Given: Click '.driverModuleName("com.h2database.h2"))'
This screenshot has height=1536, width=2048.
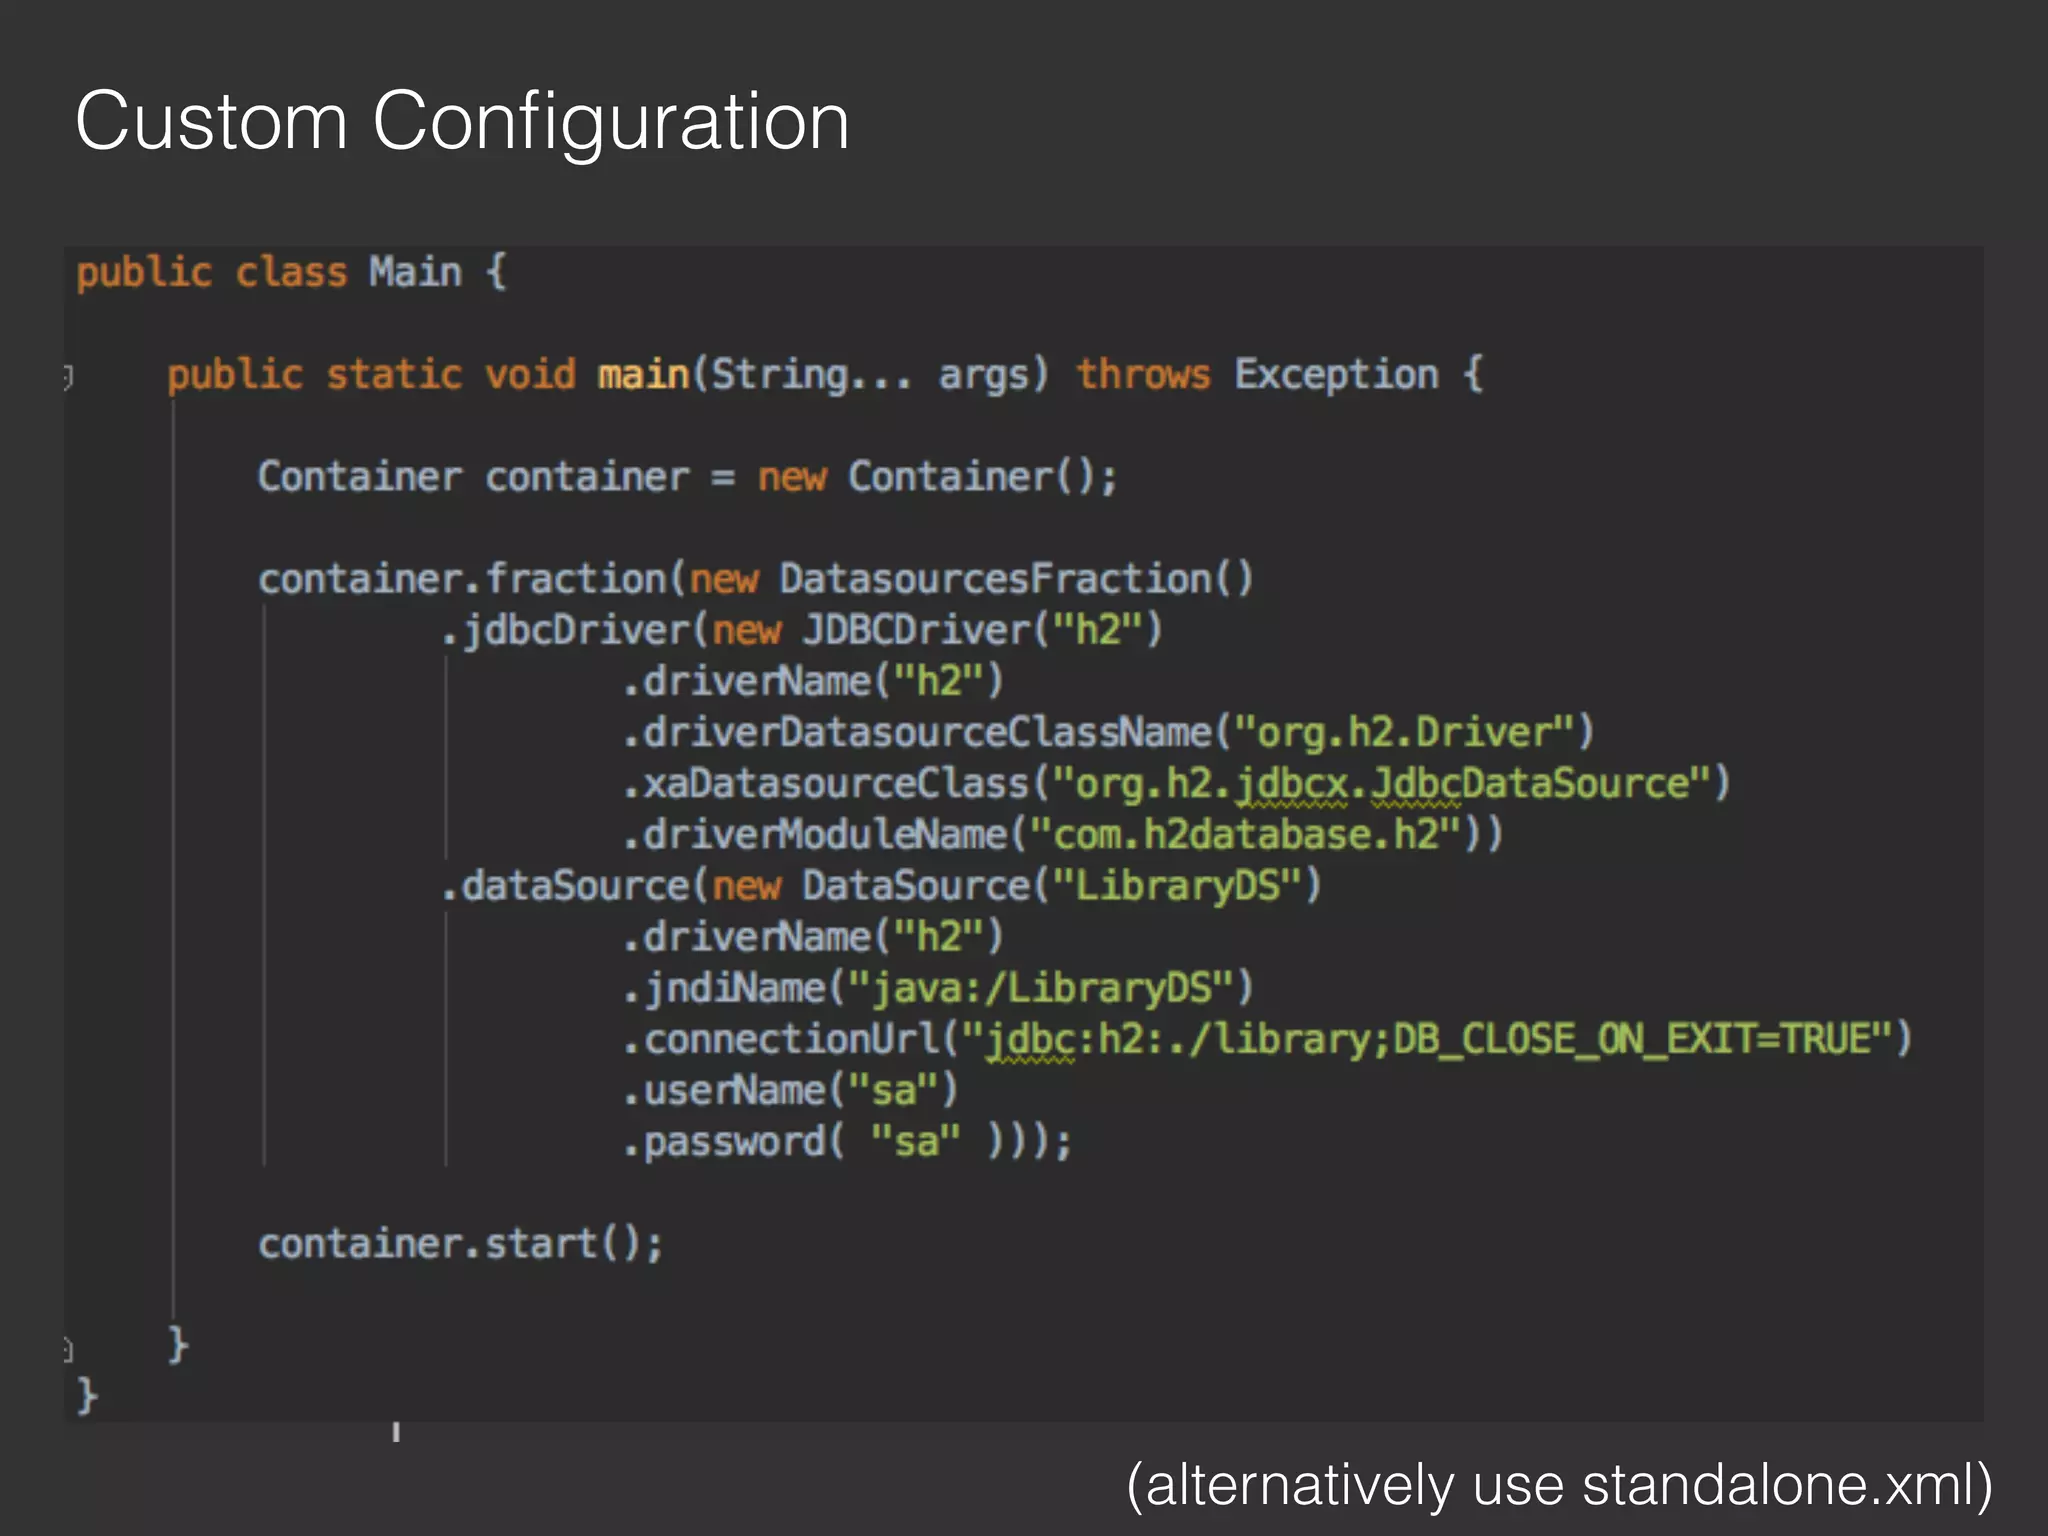Looking at the screenshot, I should pyautogui.click(x=1062, y=834).
